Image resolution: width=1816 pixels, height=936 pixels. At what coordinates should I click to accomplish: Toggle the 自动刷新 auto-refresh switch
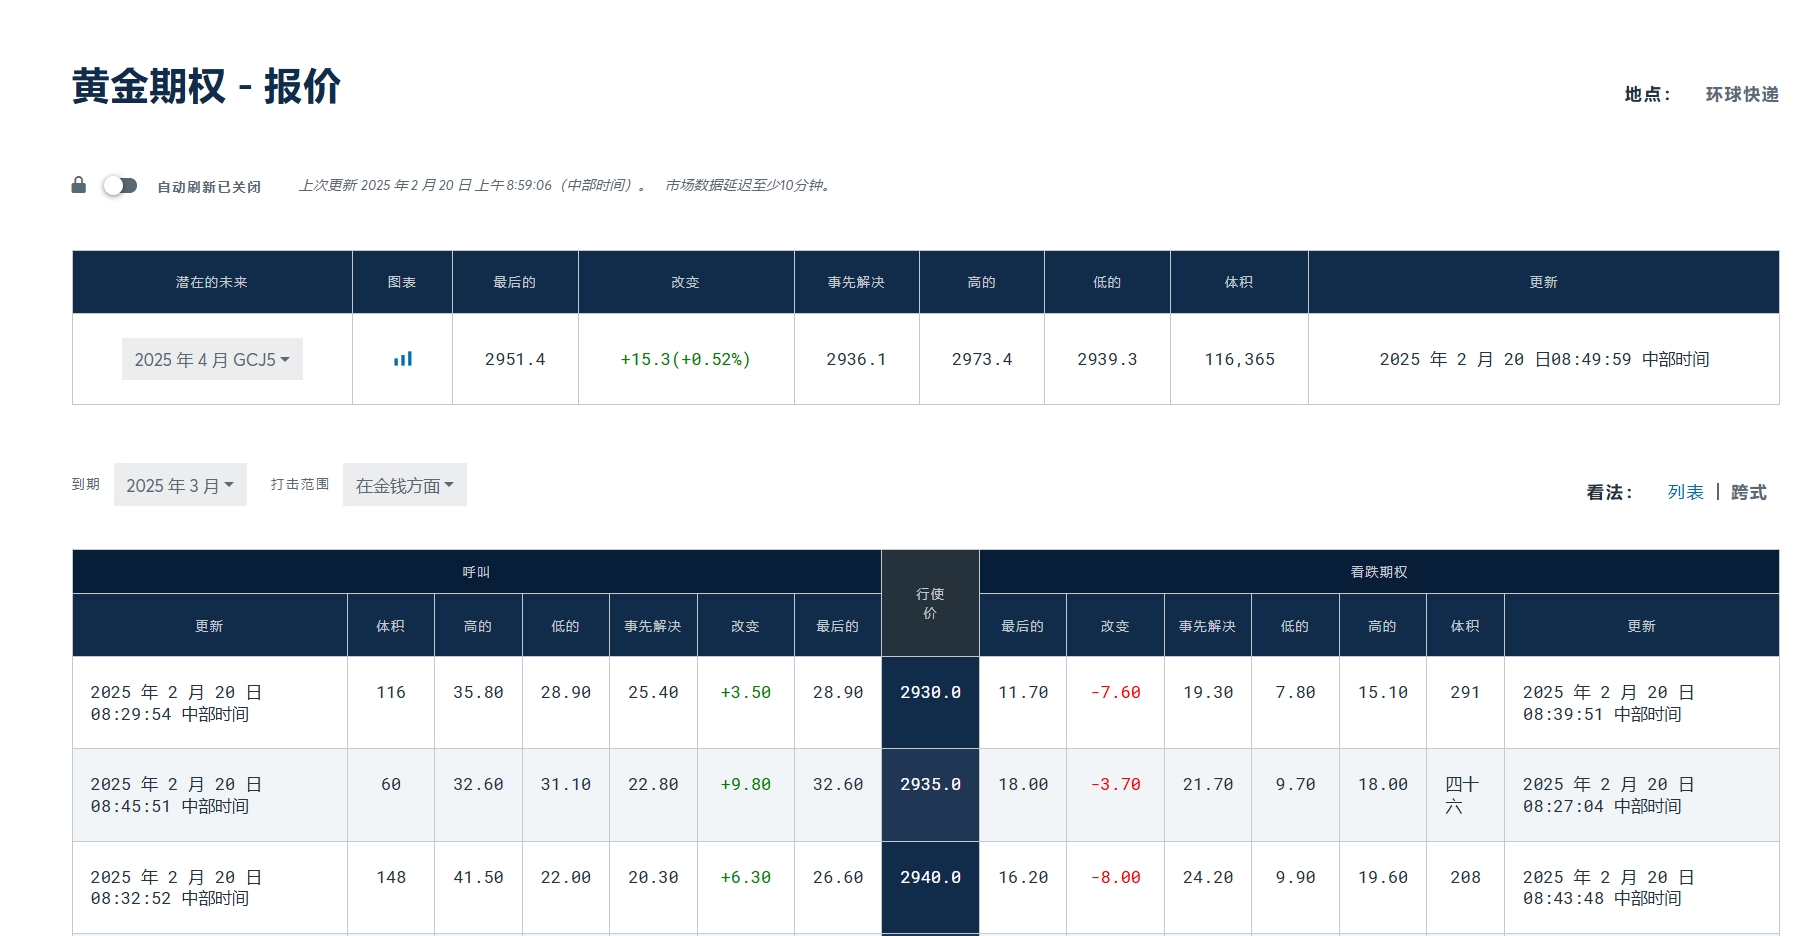pos(120,185)
